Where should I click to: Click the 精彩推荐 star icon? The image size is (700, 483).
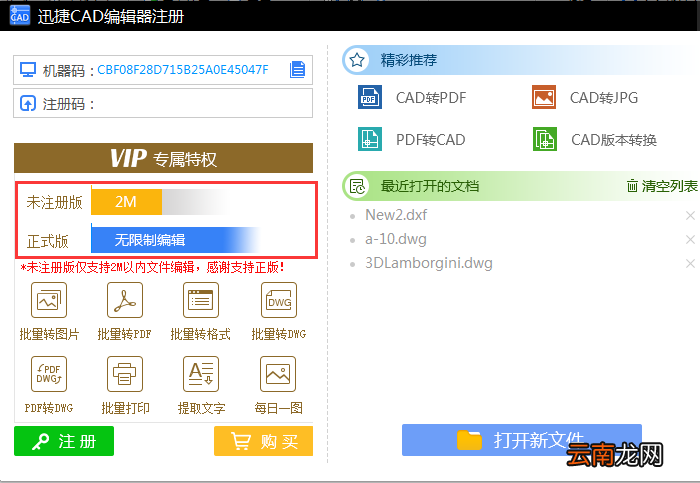point(357,60)
